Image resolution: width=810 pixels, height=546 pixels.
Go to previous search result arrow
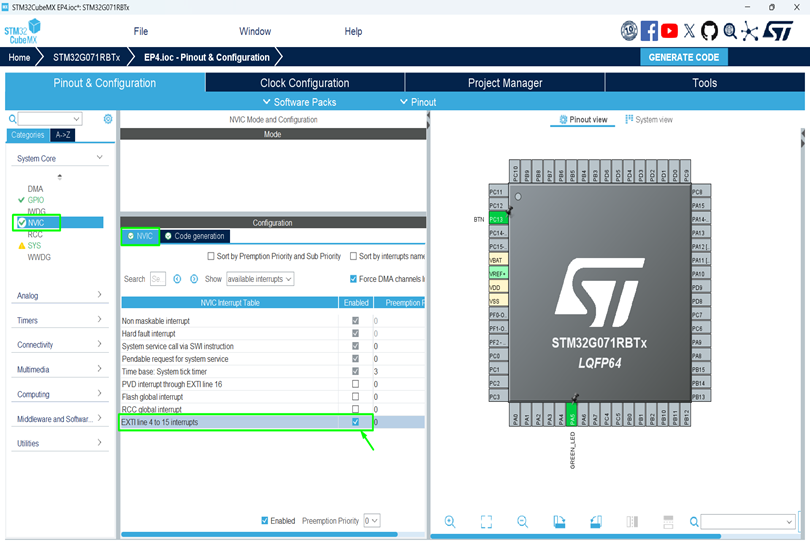point(177,279)
